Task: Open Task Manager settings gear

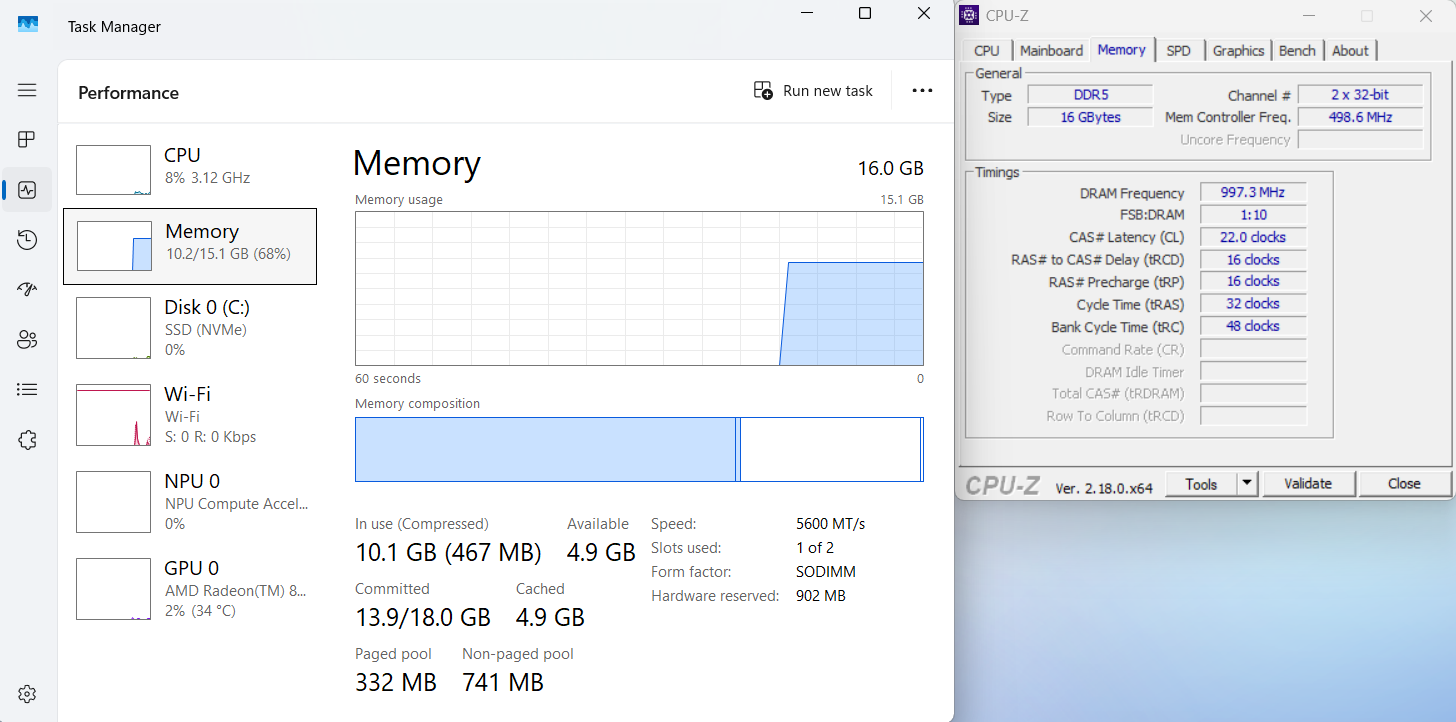Action: tap(27, 694)
